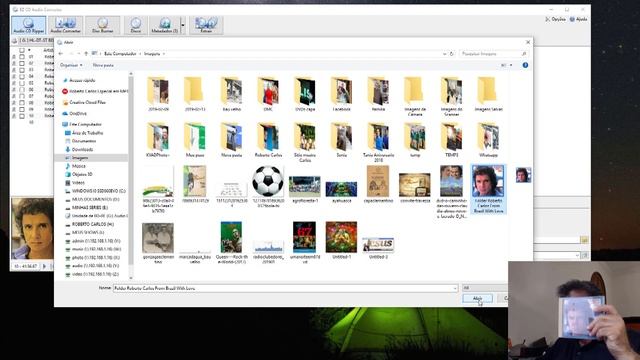Click the Nome filename text field
This screenshot has width=640, height=360.
[285, 288]
